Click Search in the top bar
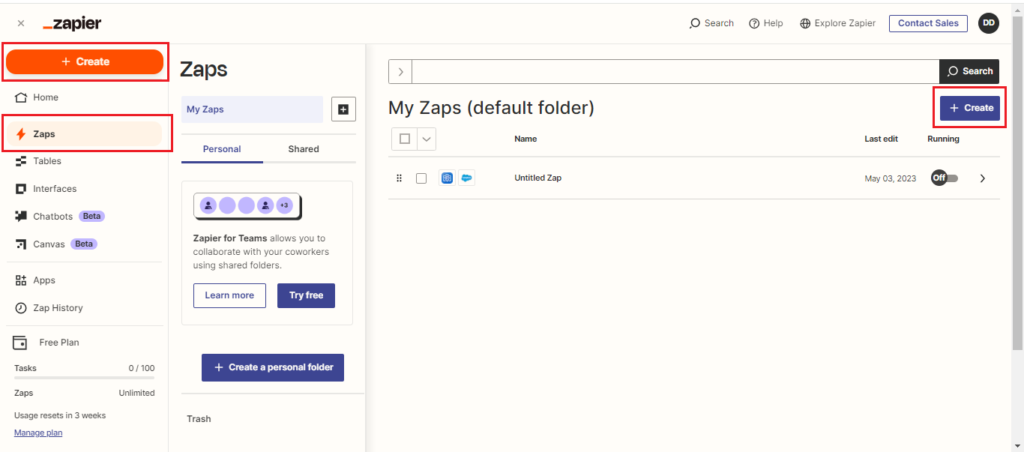This screenshot has height=452, width=1024. click(712, 24)
